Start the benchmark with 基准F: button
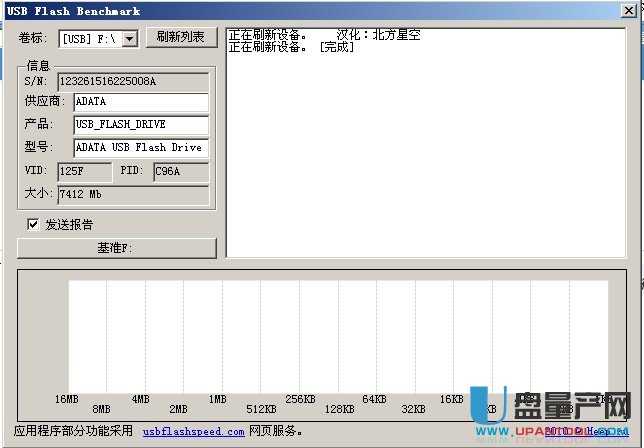The width and height of the screenshot is (644, 448). click(116, 248)
